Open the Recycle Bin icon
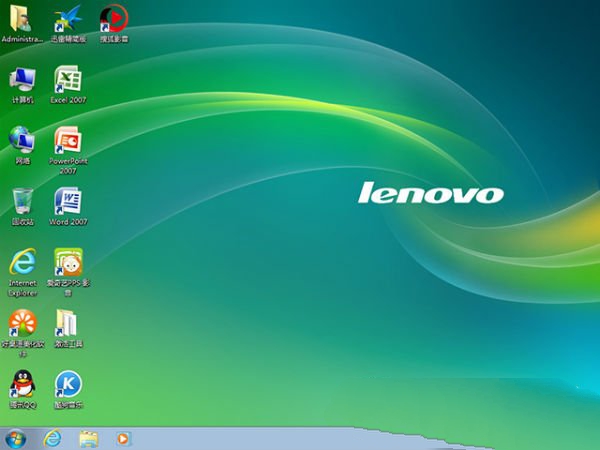 [x=22, y=200]
